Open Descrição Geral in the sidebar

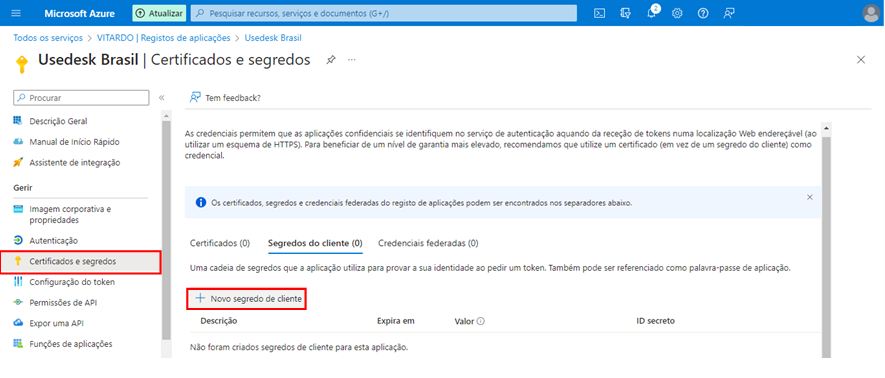58,121
